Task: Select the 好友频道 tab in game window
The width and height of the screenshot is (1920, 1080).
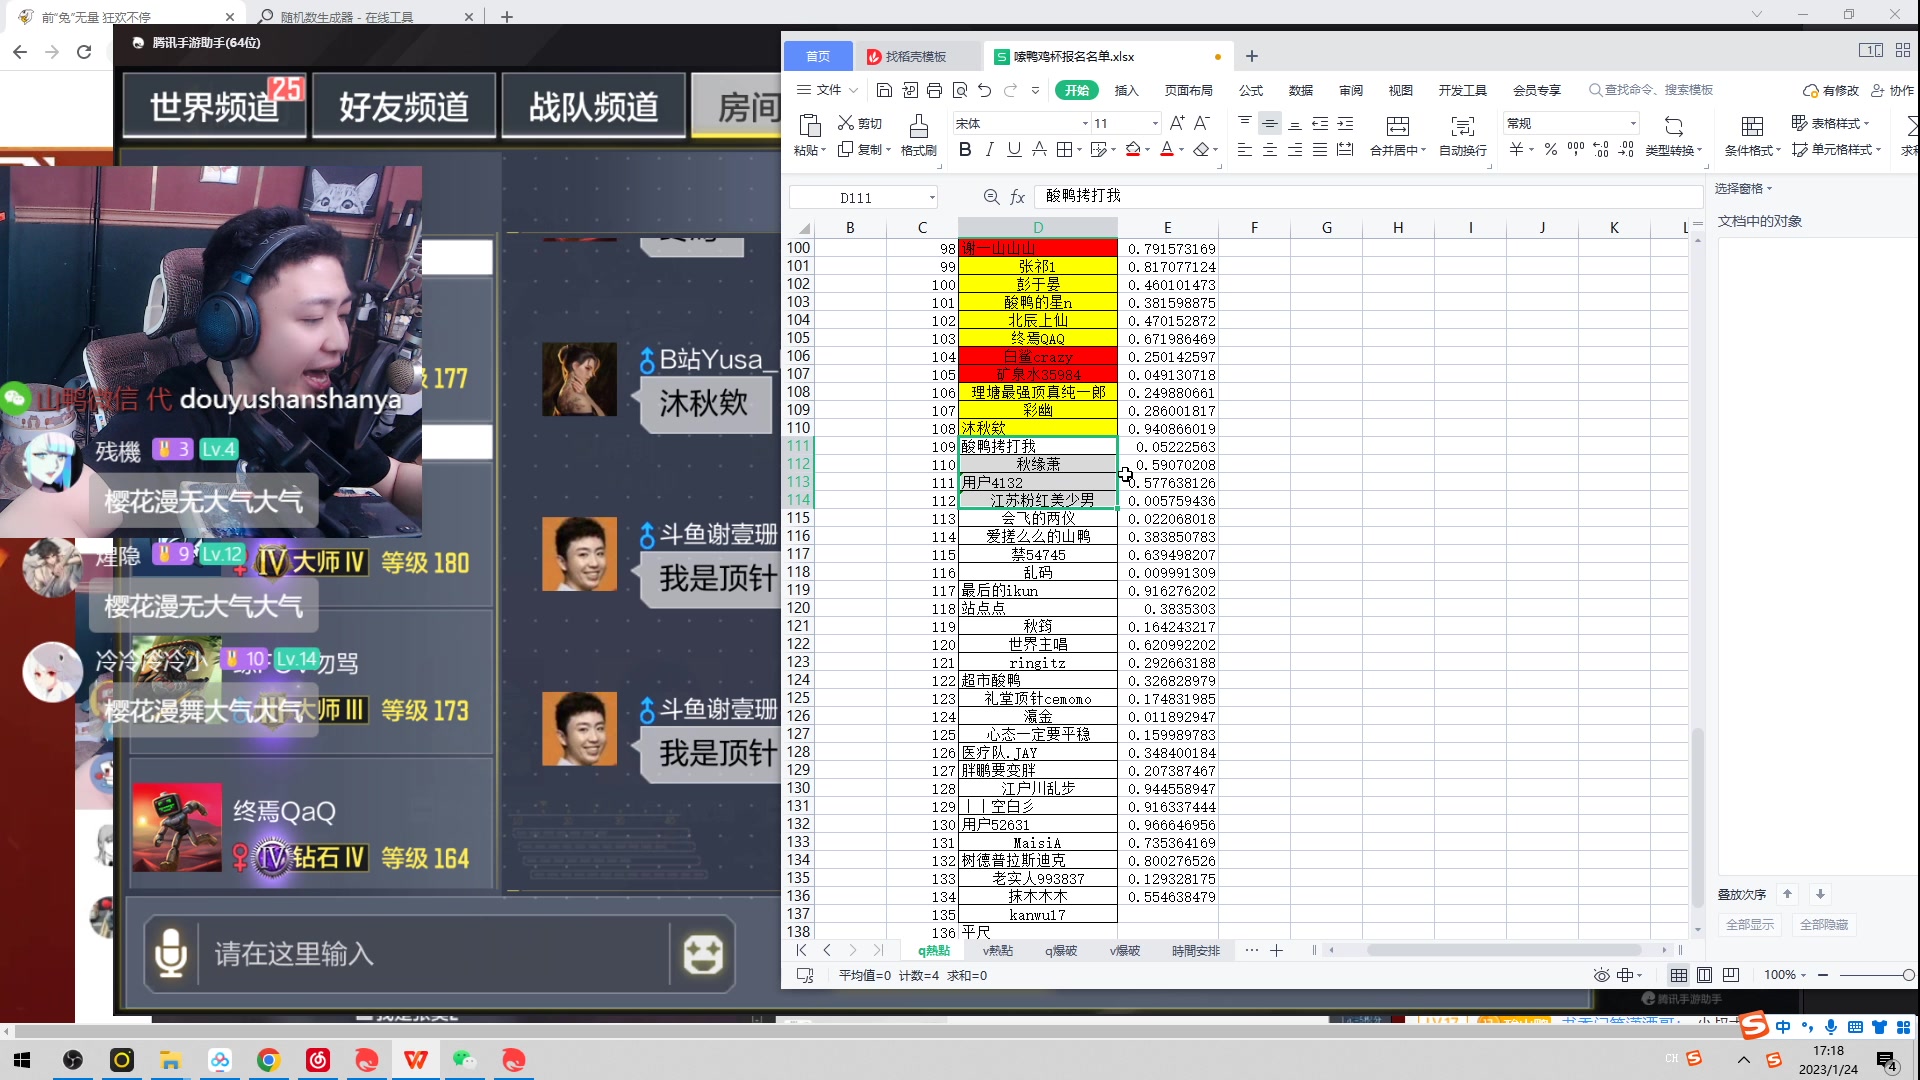Action: [x=404, y=105]
